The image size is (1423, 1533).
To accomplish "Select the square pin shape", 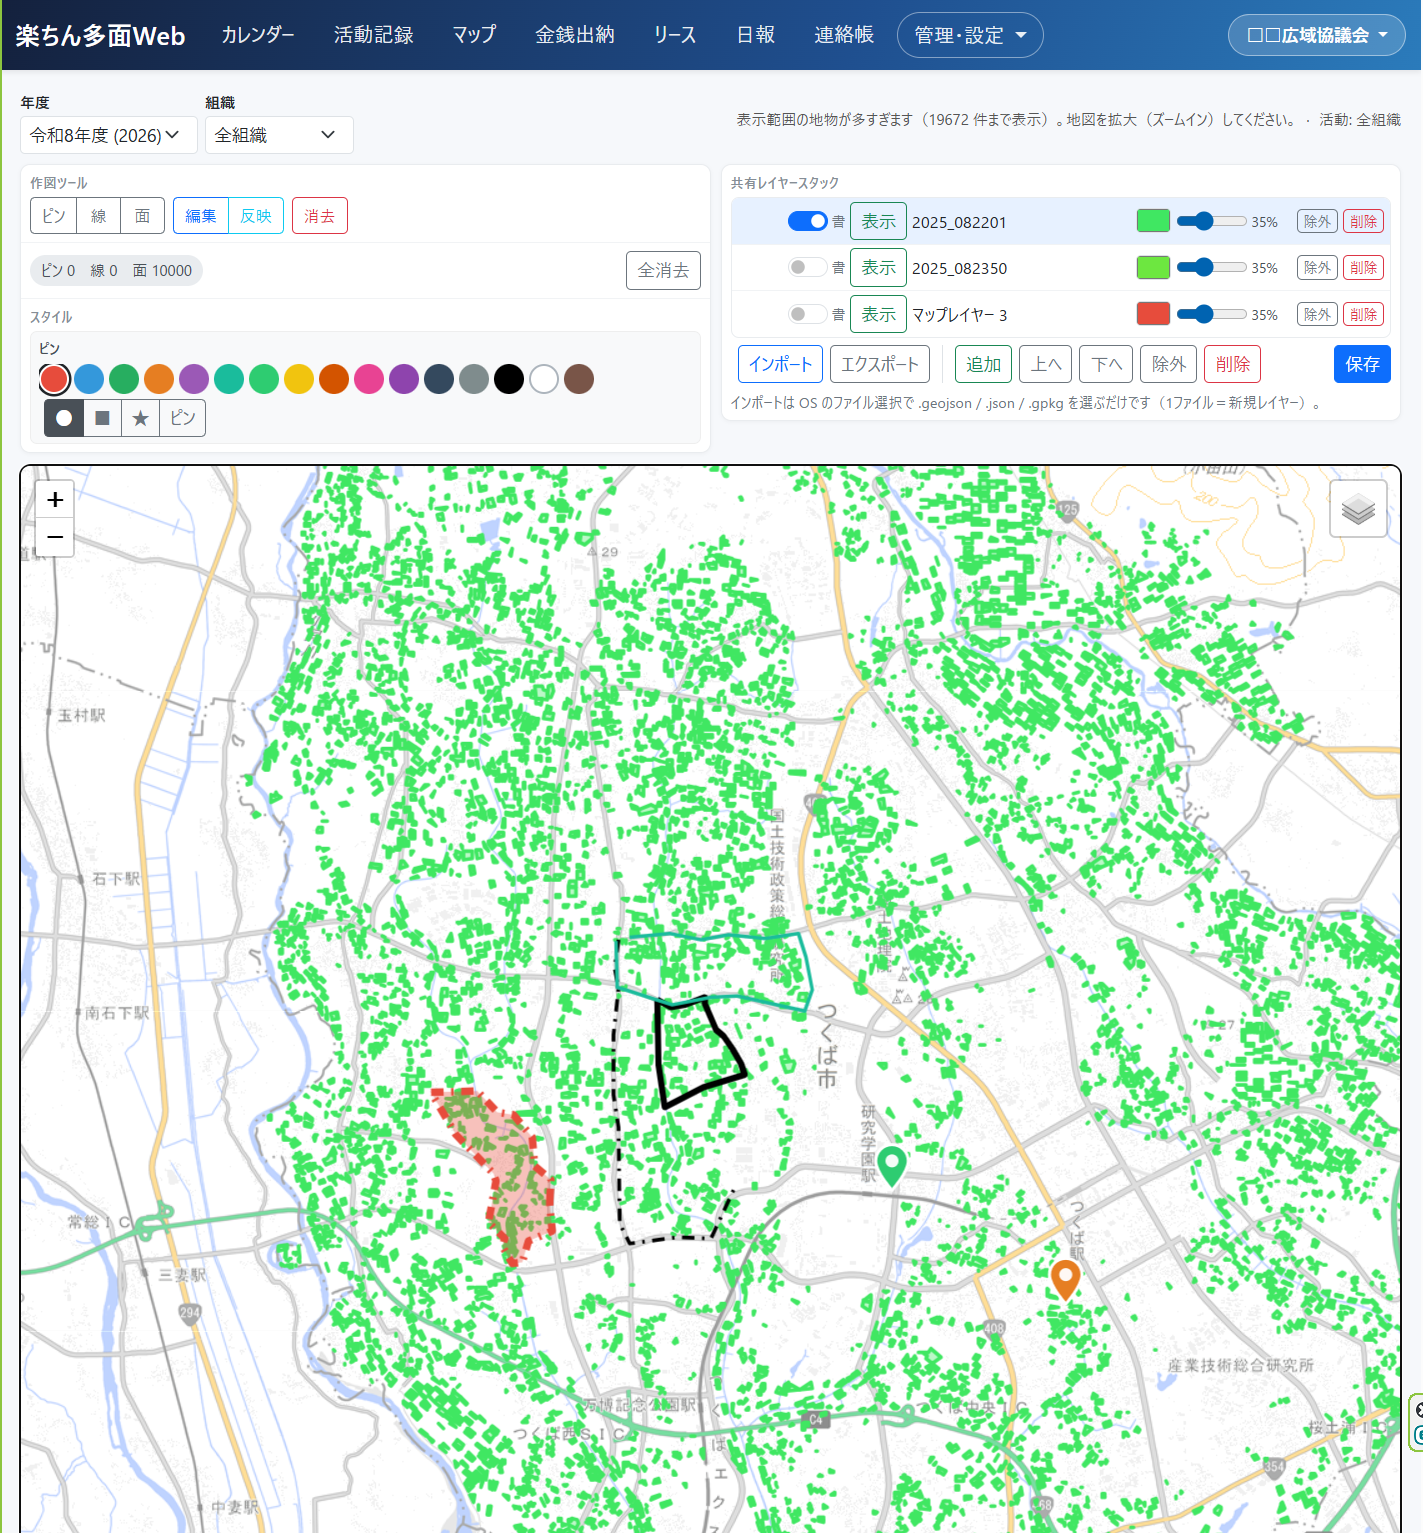I will click(x=102, y=418).
